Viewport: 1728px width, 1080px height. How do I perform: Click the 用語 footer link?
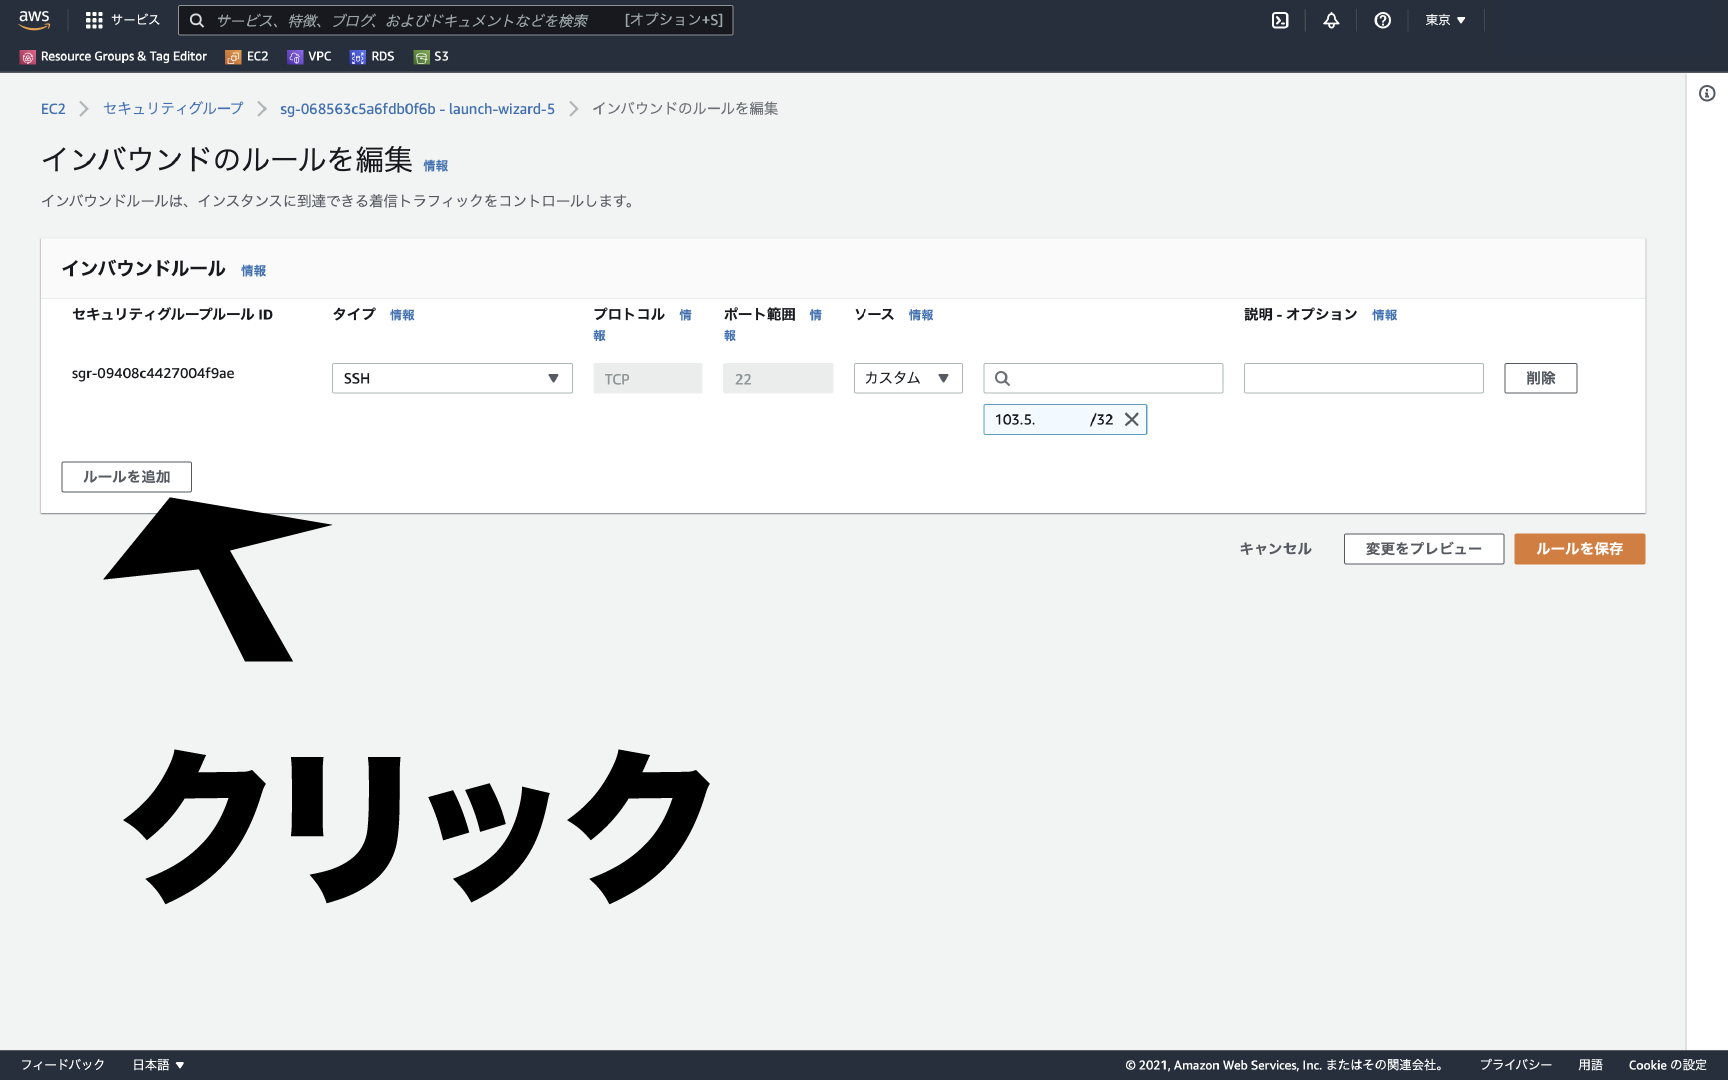1590,1065
